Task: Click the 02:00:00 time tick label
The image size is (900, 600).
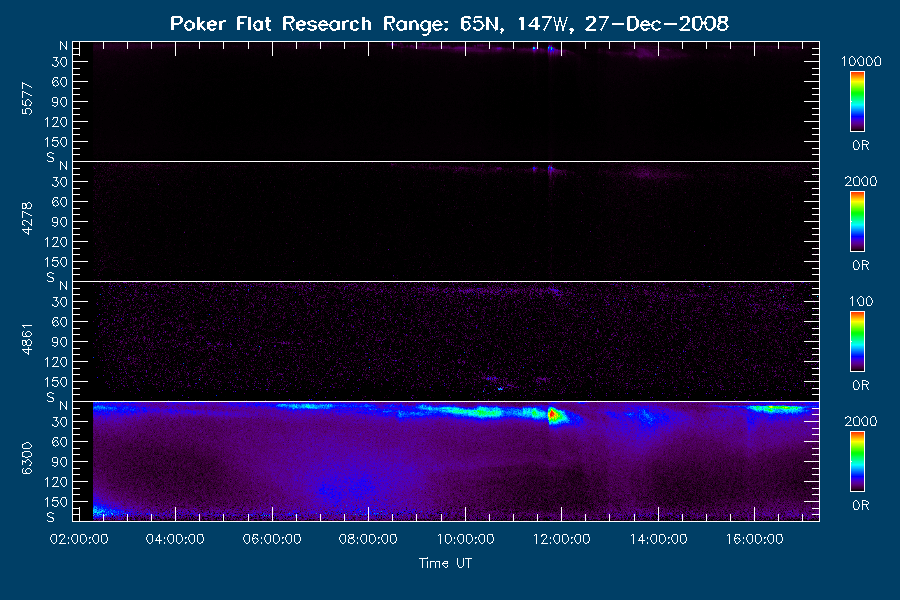Action: point(79,539)
